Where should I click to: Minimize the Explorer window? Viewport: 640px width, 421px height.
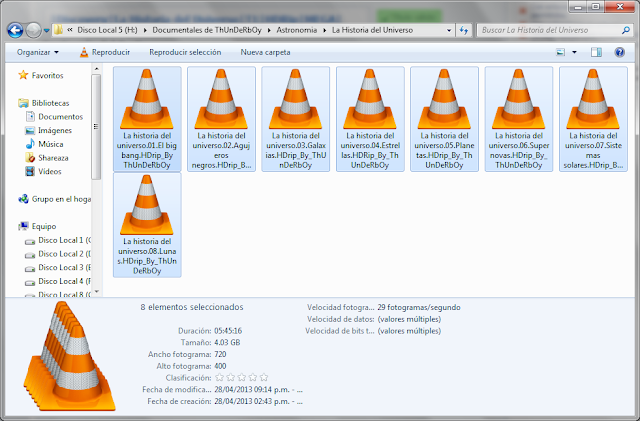point(578,7)
